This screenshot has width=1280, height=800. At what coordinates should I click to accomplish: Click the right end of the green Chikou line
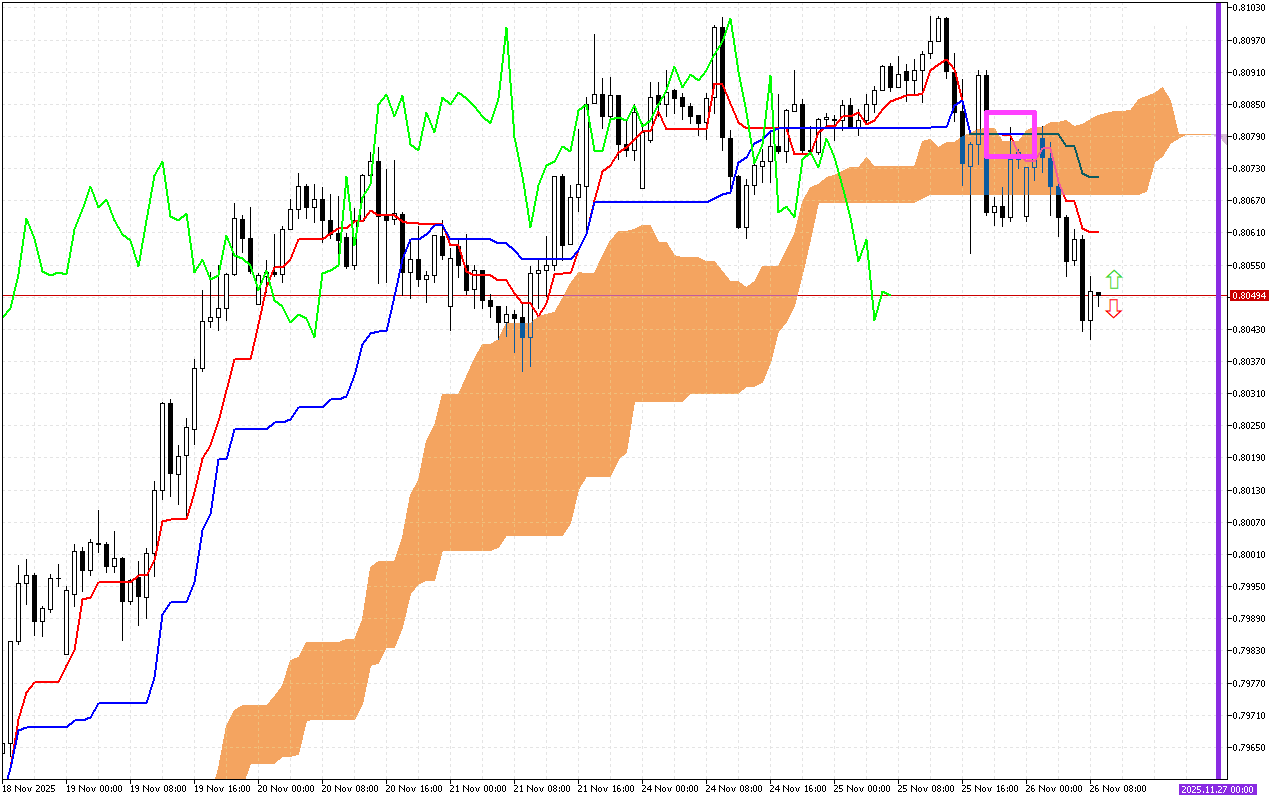(x=888, y=293)
